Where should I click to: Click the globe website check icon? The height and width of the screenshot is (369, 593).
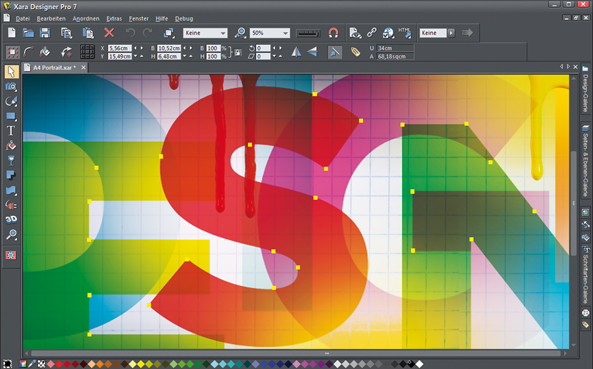click(388, 33)
